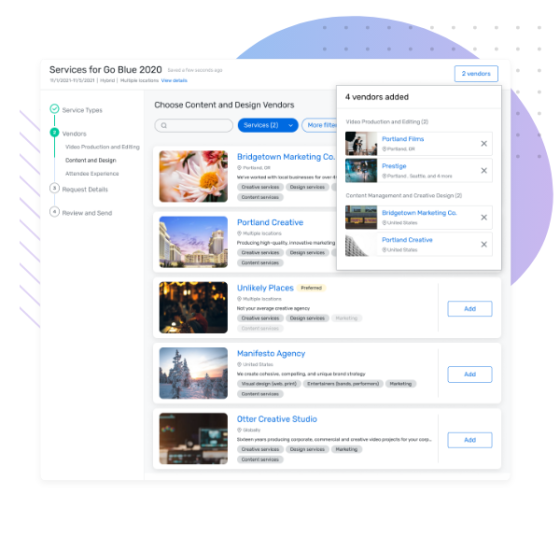560x537 pixels.
Task: Open Otter Creative Studio vendor title
Action: (x=277, y=419)
